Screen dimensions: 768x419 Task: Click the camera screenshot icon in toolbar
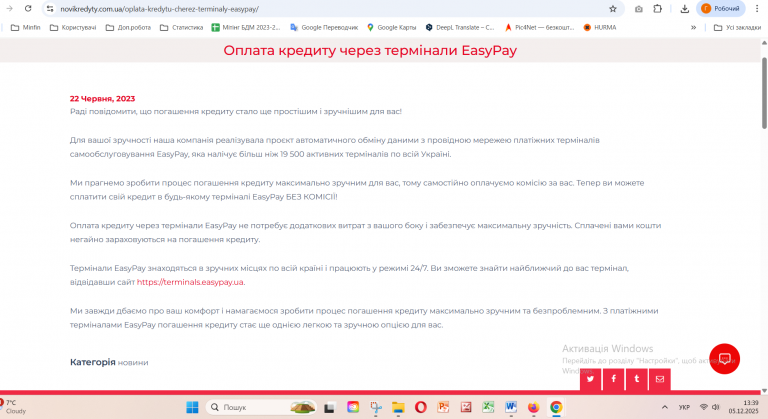(639, 9)
